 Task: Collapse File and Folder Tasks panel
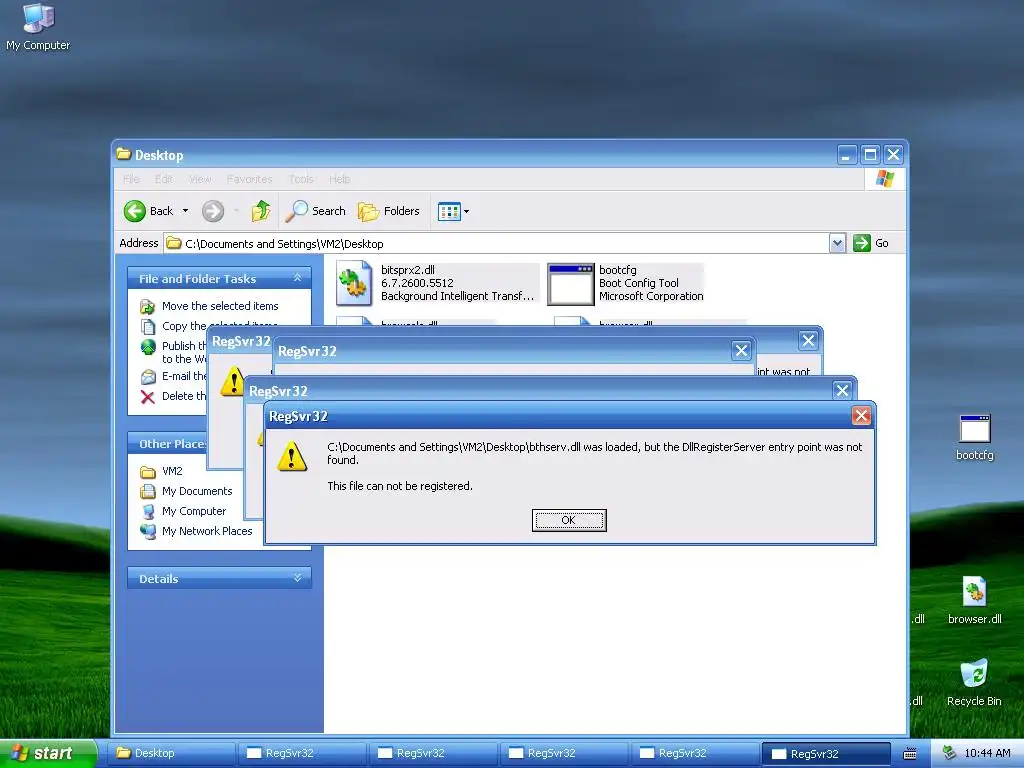[x=297, y=278]
